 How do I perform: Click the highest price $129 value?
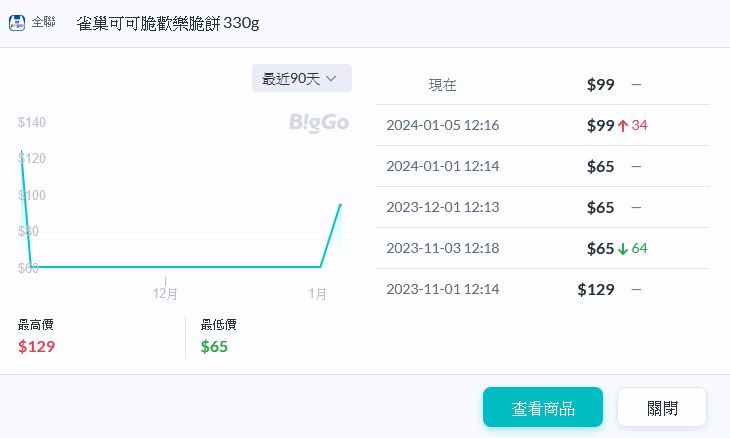[x=37, y=347]
